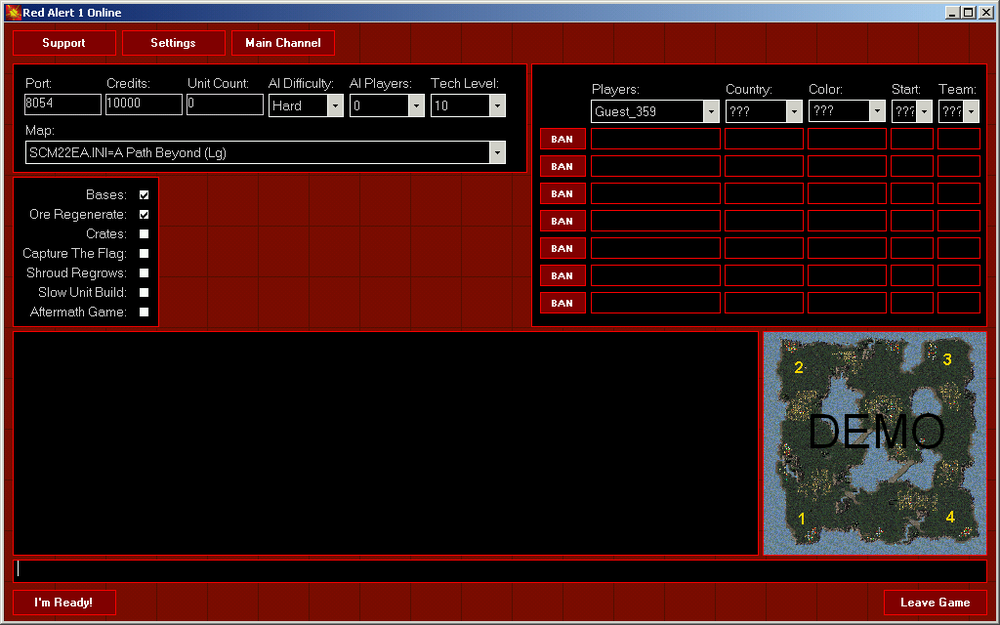This screenshot has height=625, width=1000.
Task: Focus the Port input field
Action: tap(62, 105)
